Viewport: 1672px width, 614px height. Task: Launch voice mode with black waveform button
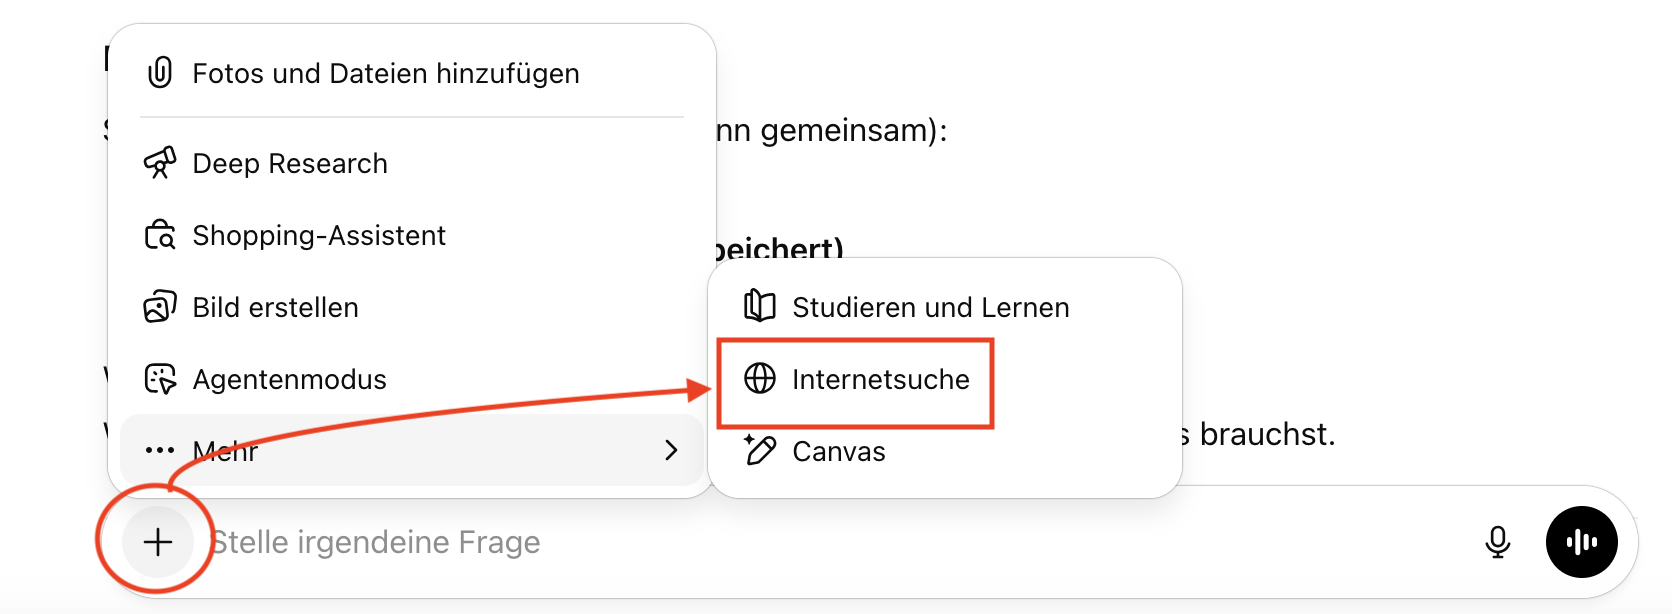(x=1581, y=542)
